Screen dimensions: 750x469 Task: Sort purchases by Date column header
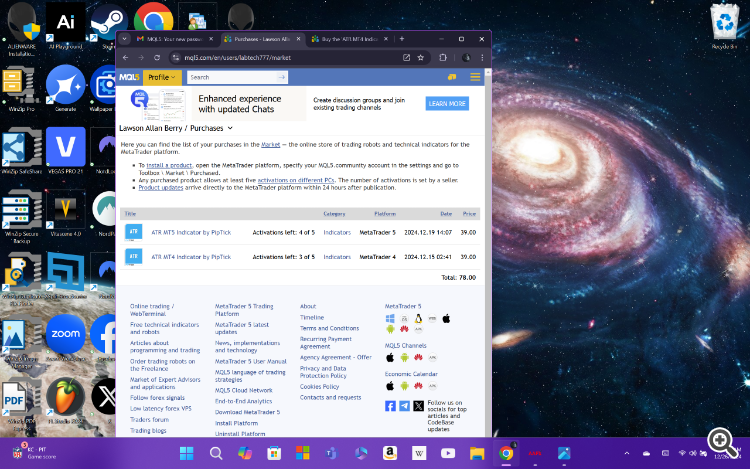pyautogui.click(x=446, y=214)
